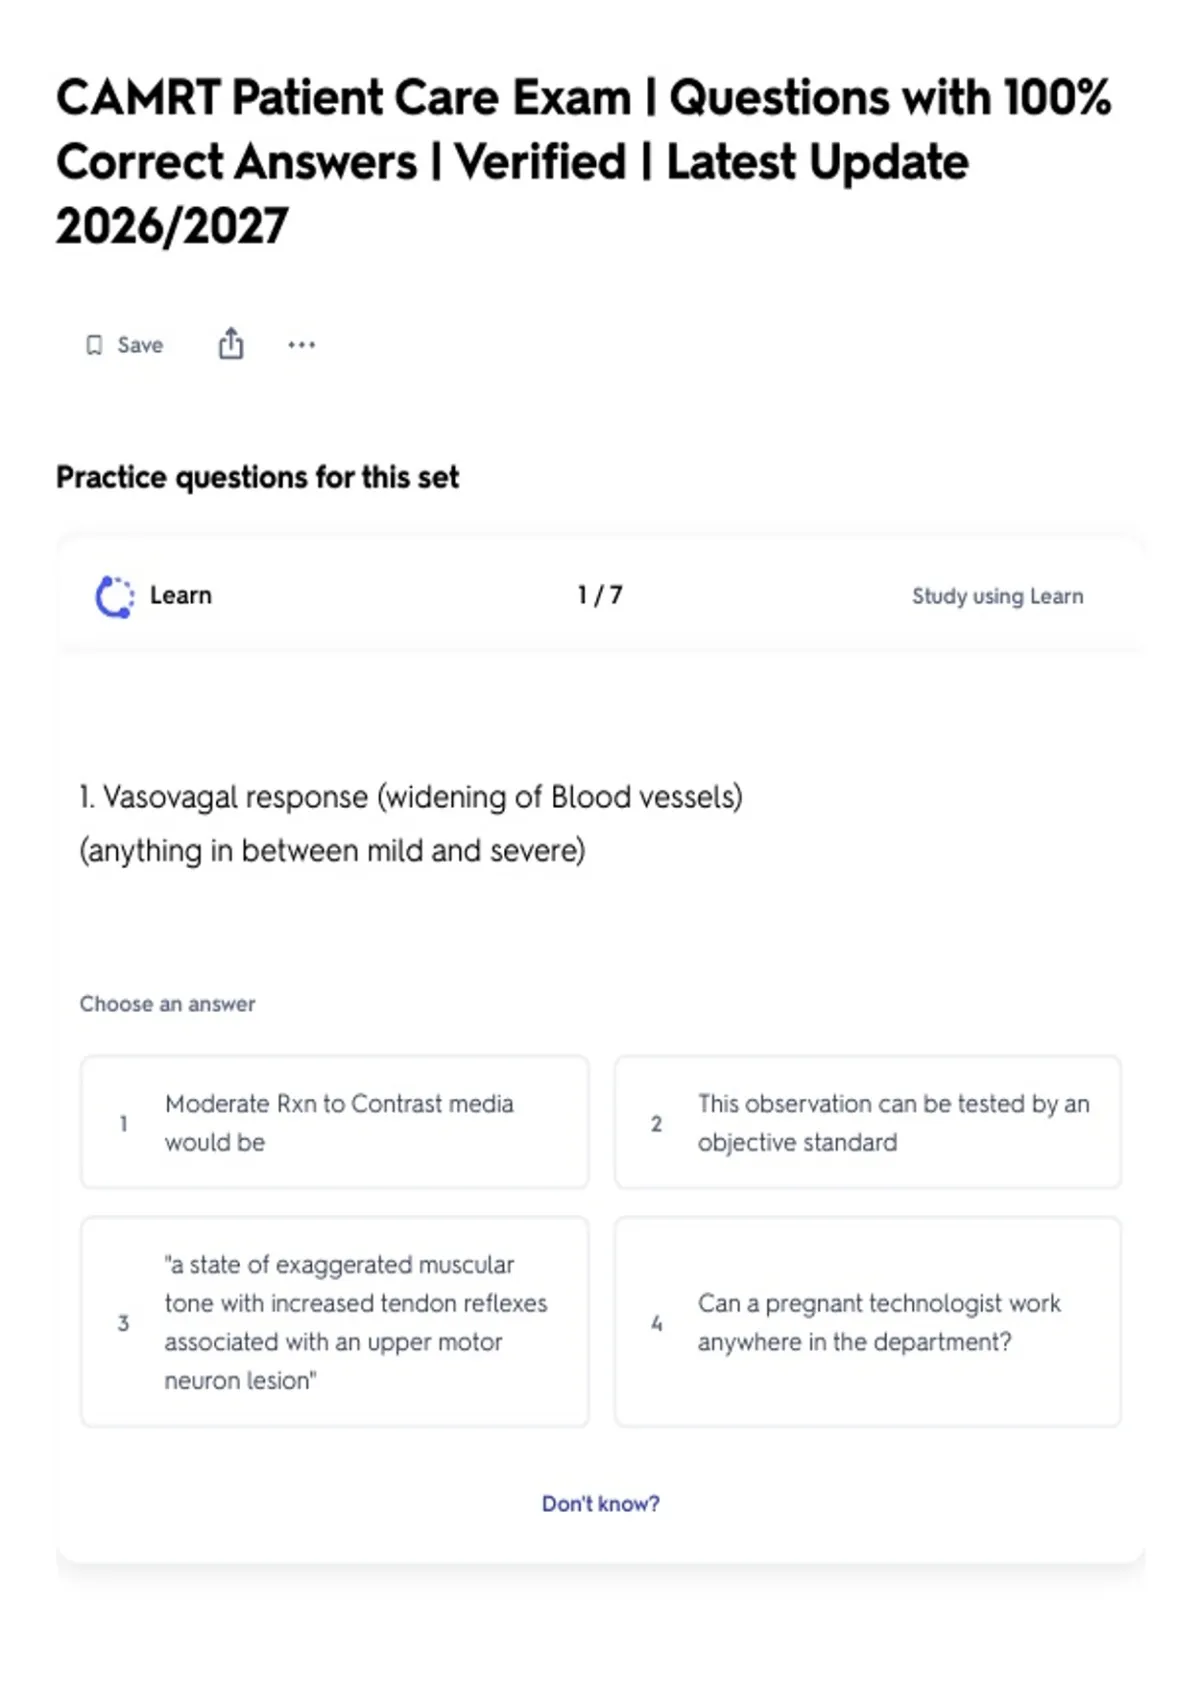Open the three-dot more options menu

tap(301, 345)
